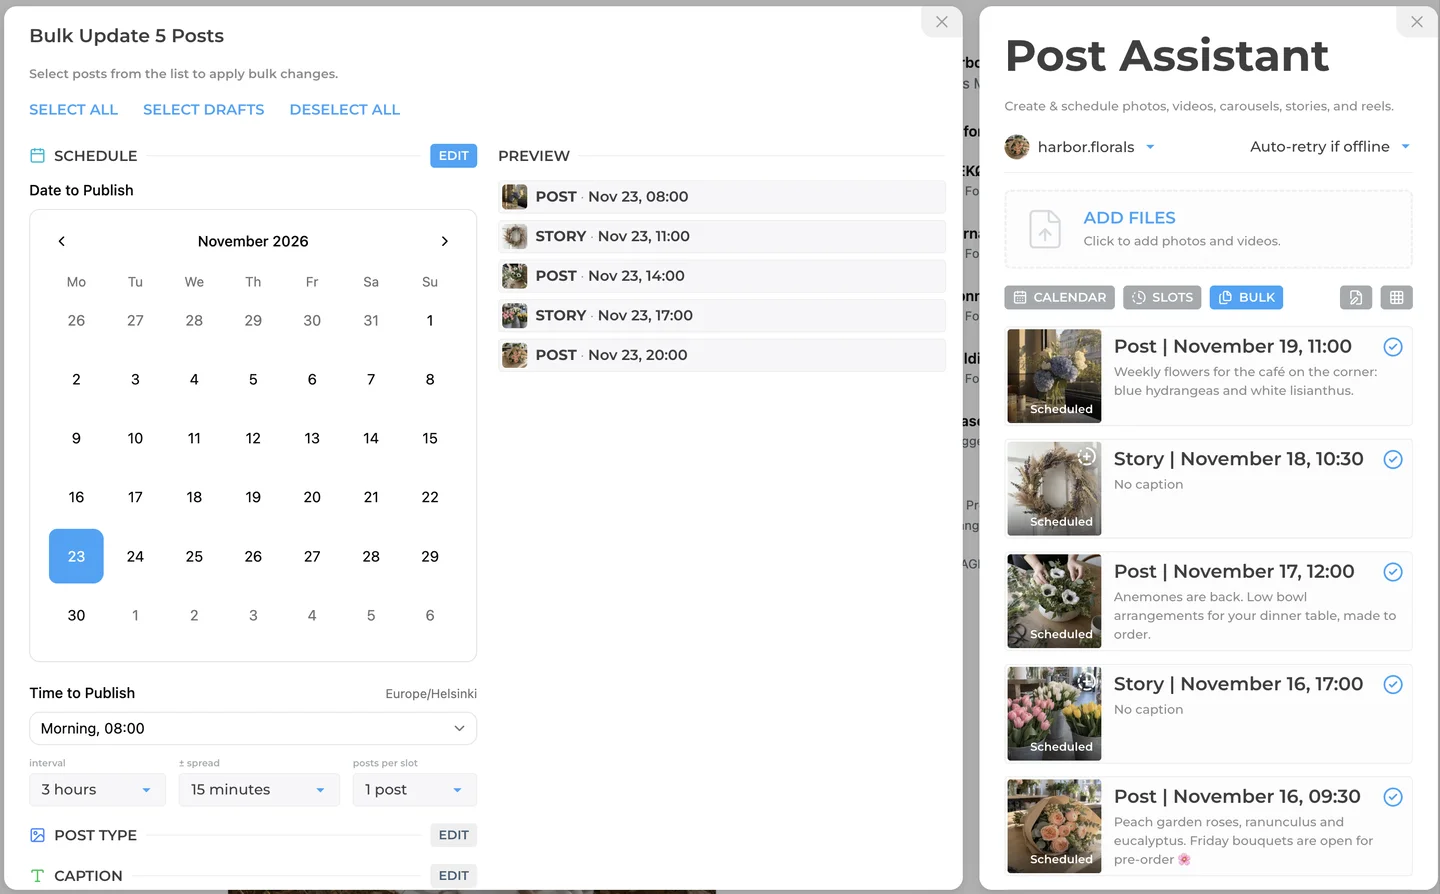The height and width of the screenshot is (894, 1440).
Task: Click the SCHEDULE calendar section icon
Action: coord(37,156)
